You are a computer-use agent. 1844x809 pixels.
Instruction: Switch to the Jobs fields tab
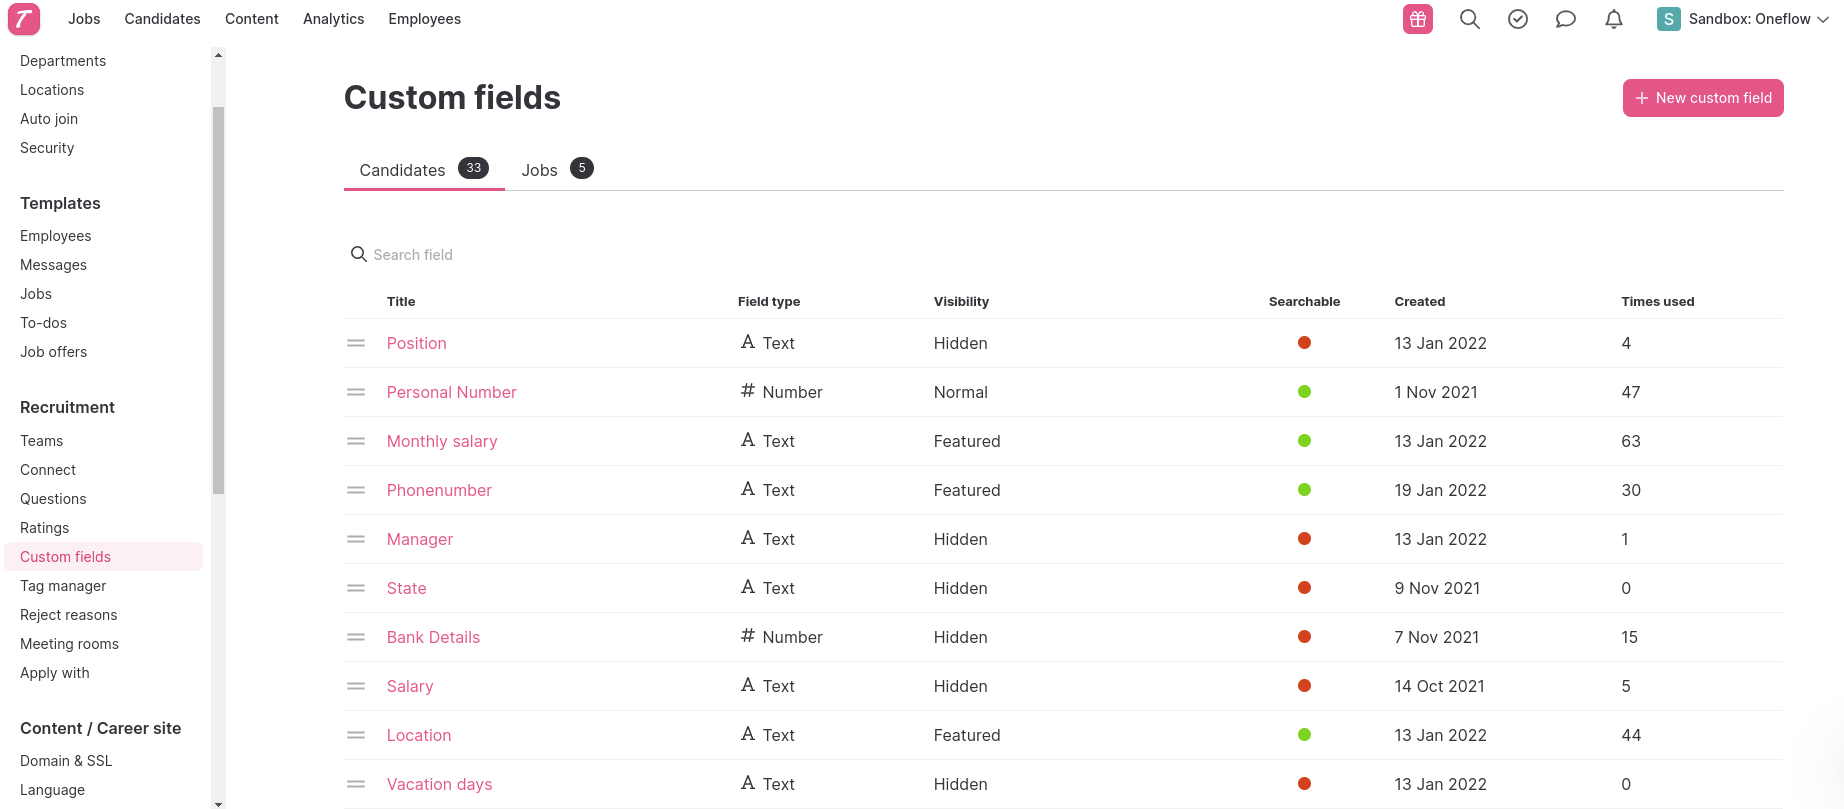557,169
